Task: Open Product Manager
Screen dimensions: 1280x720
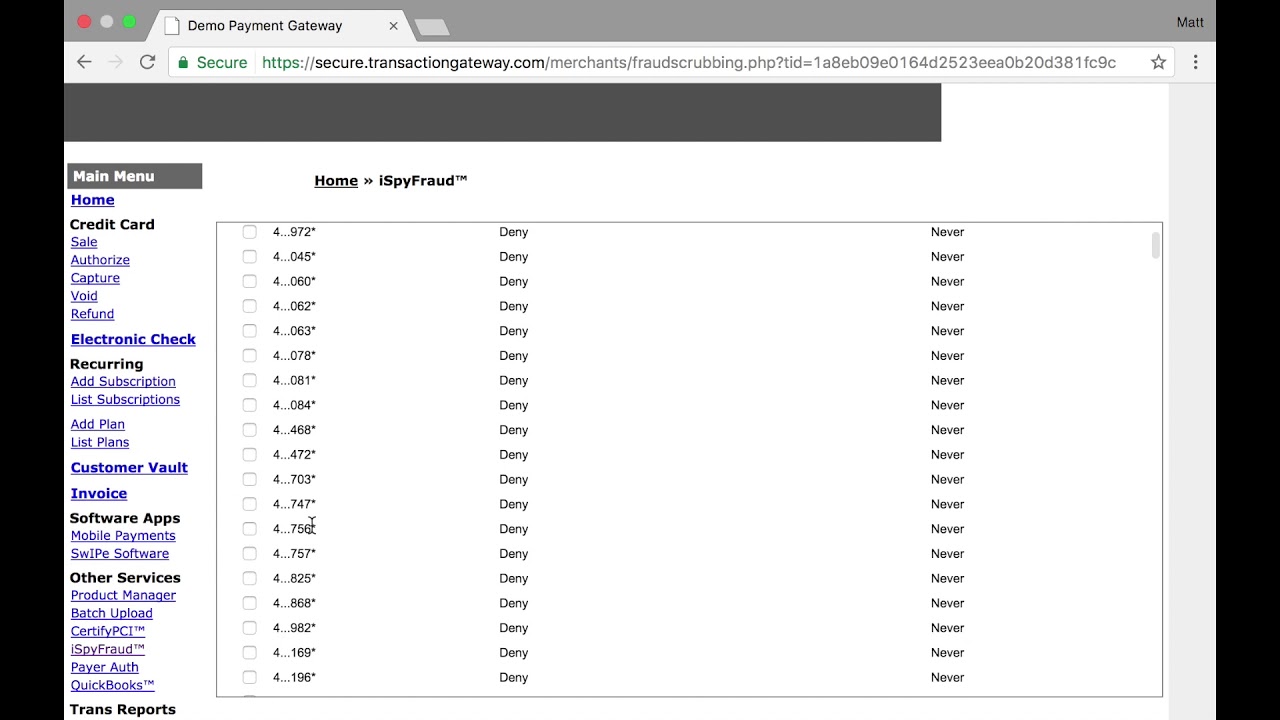Action: (x=123, y=596)
